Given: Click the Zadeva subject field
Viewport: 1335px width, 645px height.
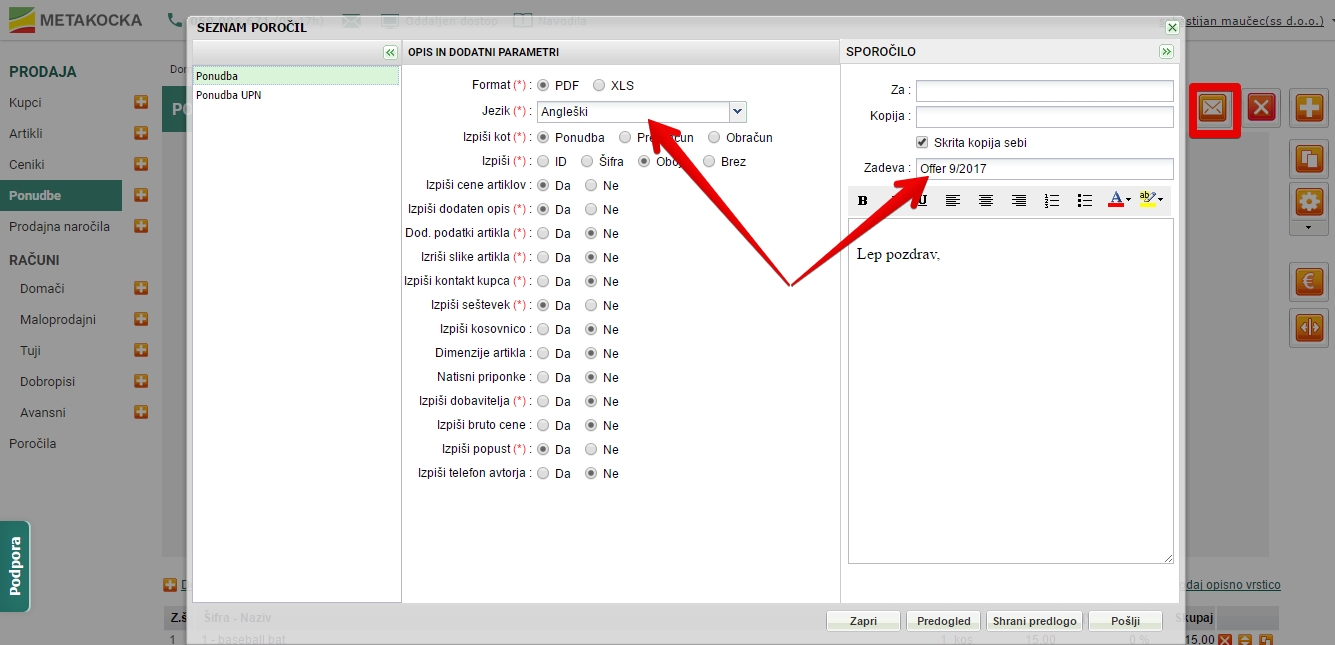Looking at the screenshot, I should coord(1045,169).
